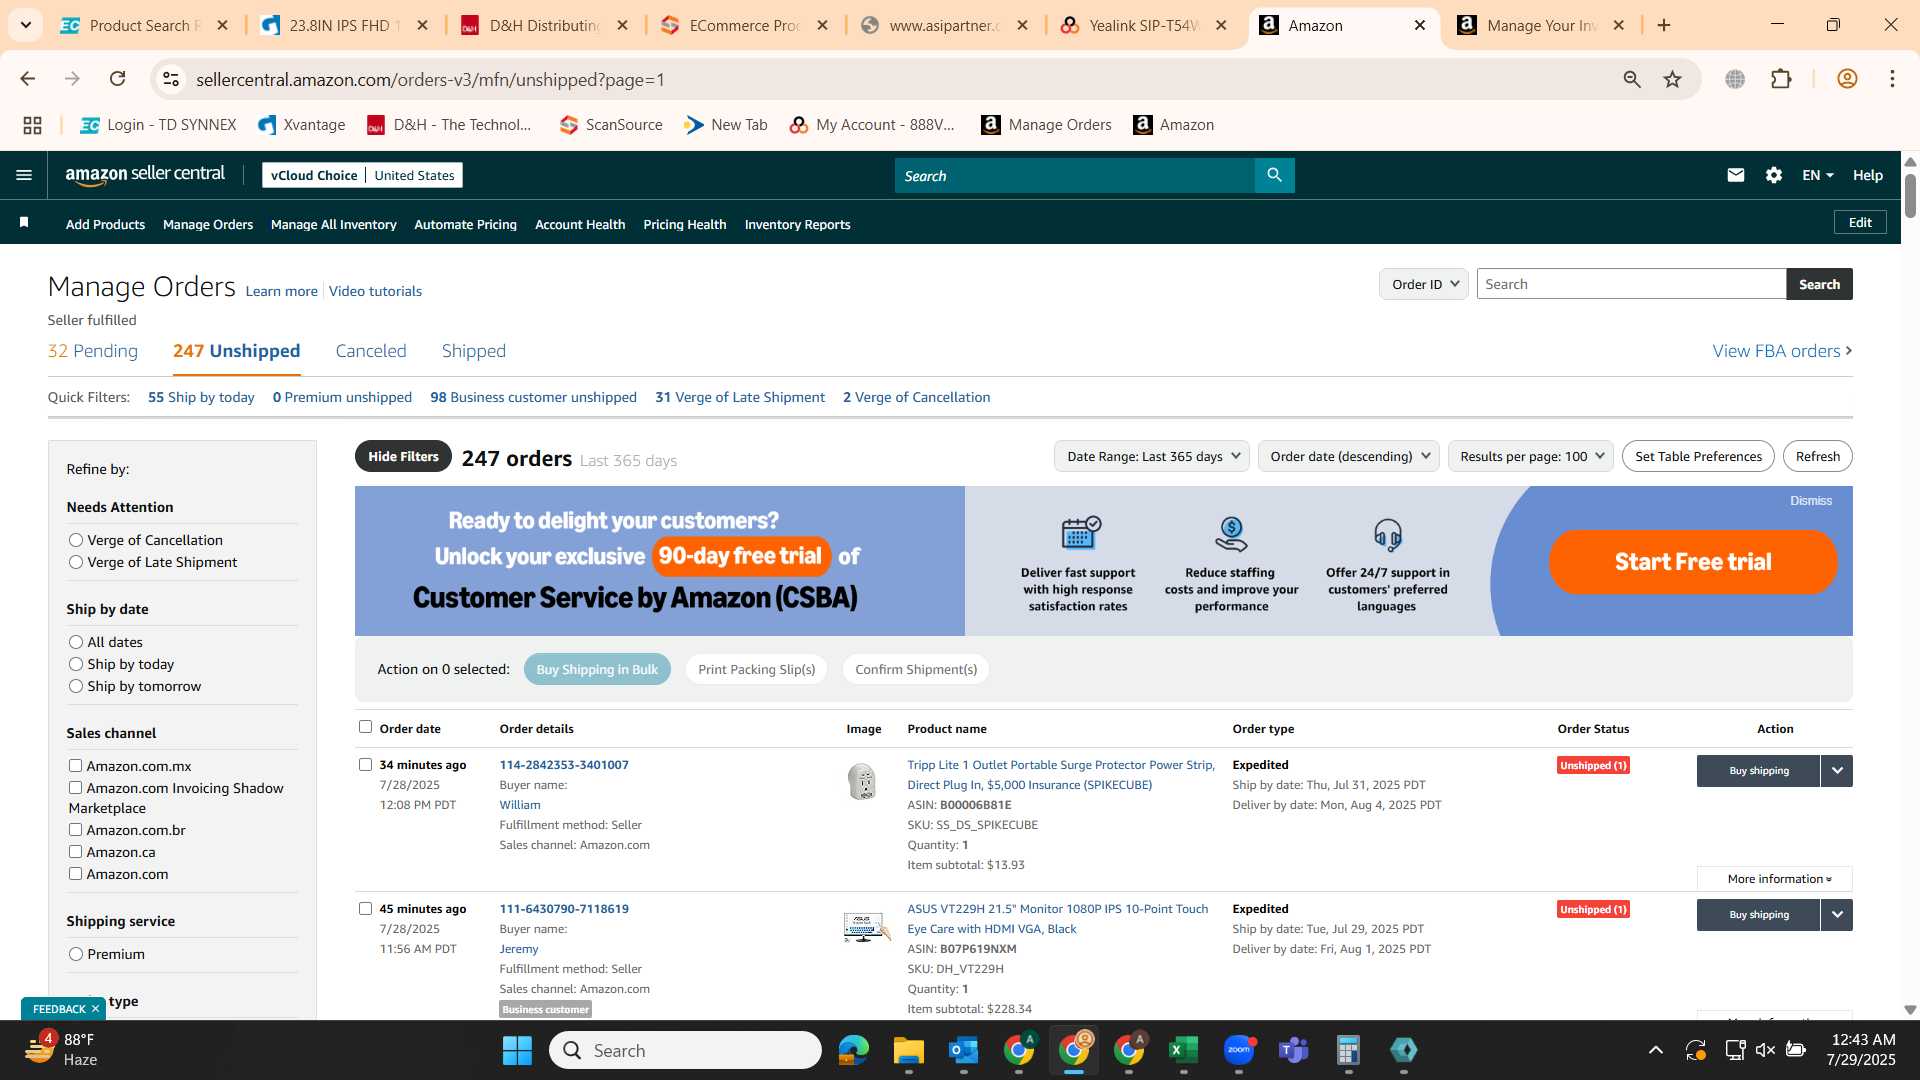
Task: Select order 114-2842353-3401007 checkbox
Action: [365, 764]
